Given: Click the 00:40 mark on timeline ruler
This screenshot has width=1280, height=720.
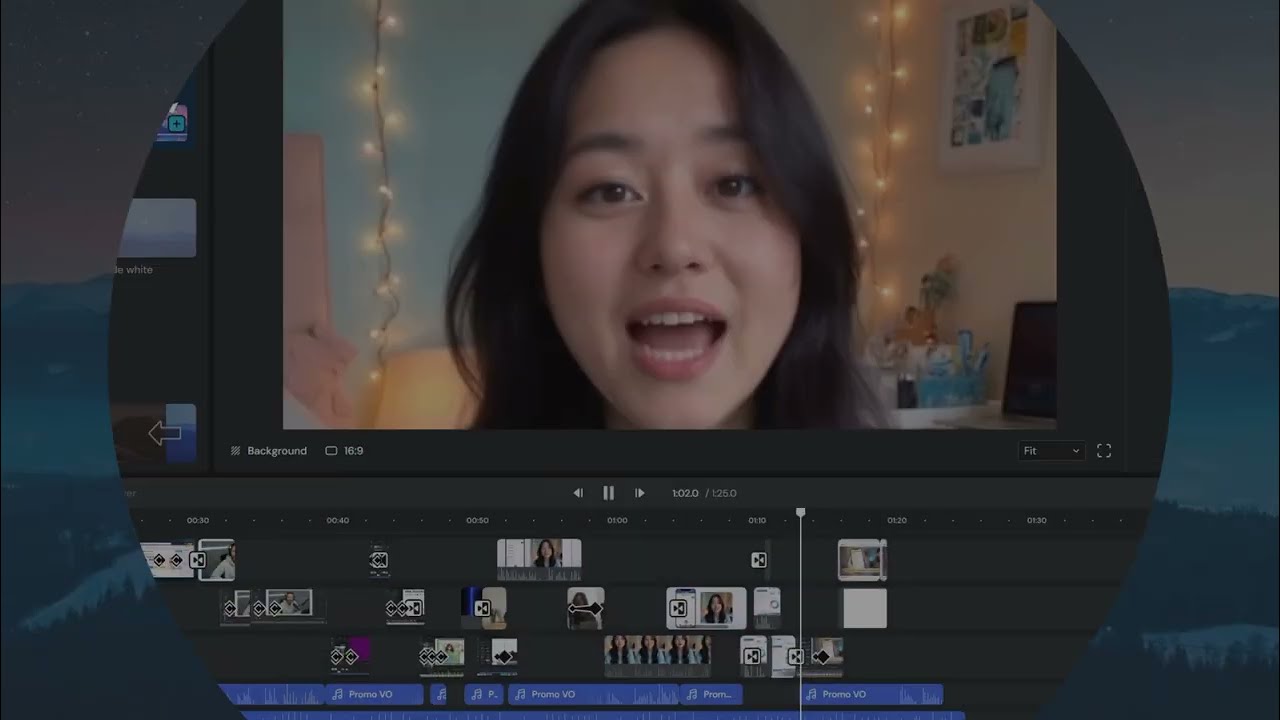Looking at the screenshot, I should coord(338,520).
